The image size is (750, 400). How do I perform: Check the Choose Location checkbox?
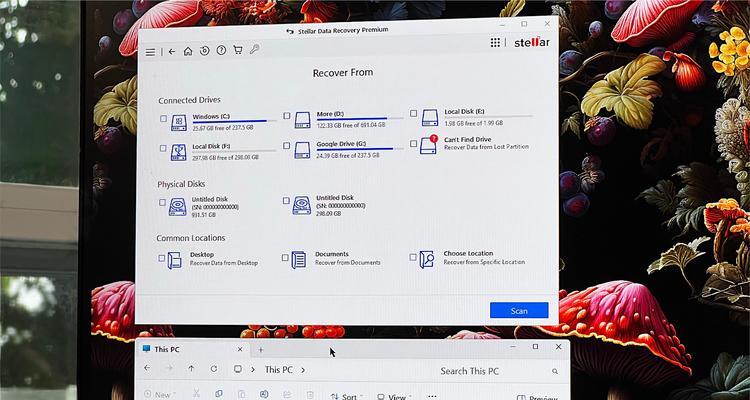tap(413, 257)
